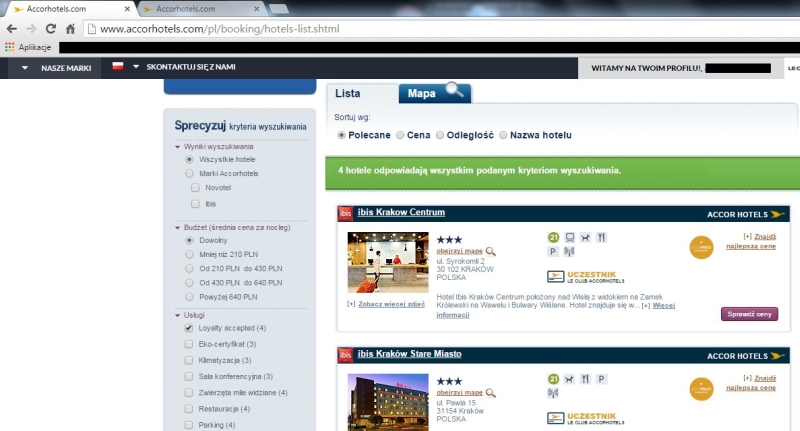Click the Wi-Fi antenna icon for ibis Kraków Stare Miasto
Image resolution: width=800 pixels, height=431 pixels.
[553, 393]
